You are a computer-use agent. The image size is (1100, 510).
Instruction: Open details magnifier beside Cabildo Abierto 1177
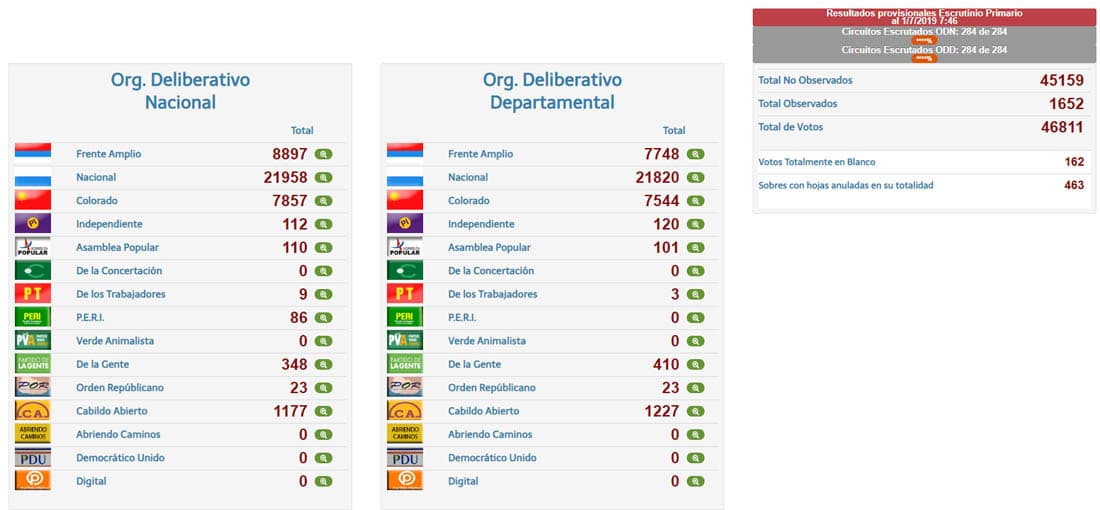(x=323, y=411)
